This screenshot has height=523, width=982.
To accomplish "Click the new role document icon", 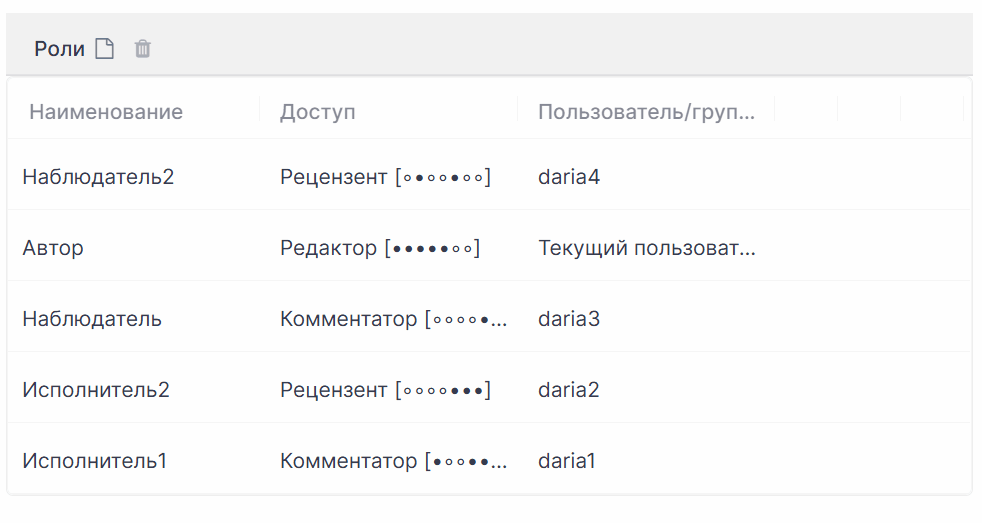I will click(x=105, y=48).
